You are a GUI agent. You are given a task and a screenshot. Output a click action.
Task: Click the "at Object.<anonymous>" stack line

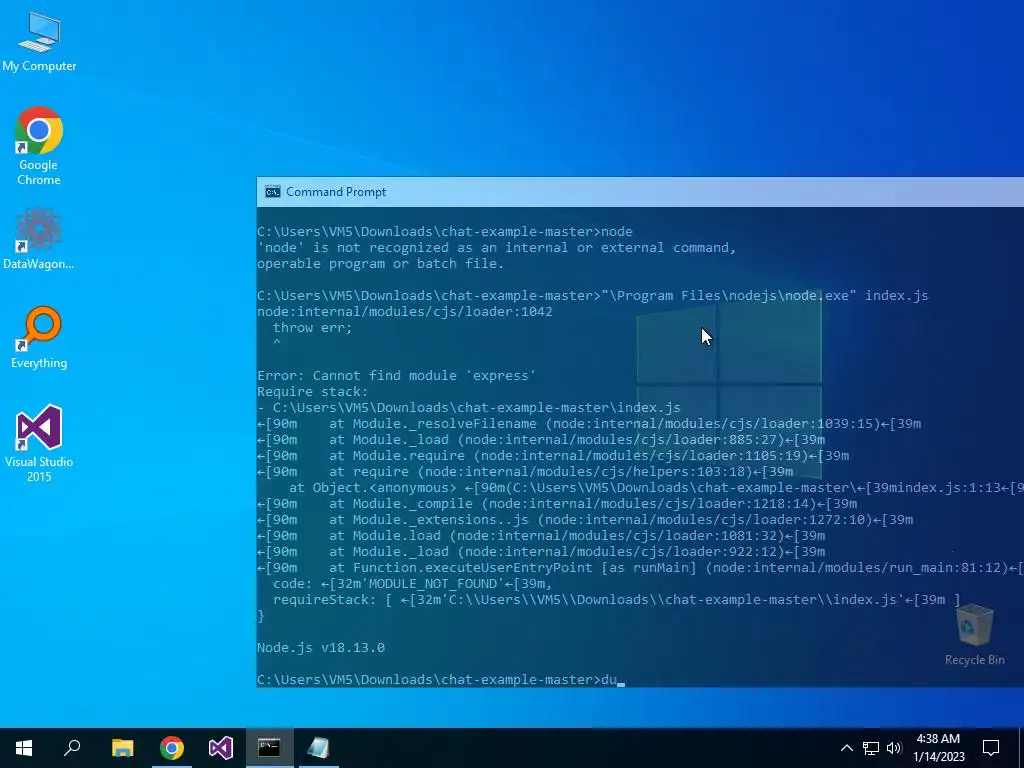tap(656, 488)
